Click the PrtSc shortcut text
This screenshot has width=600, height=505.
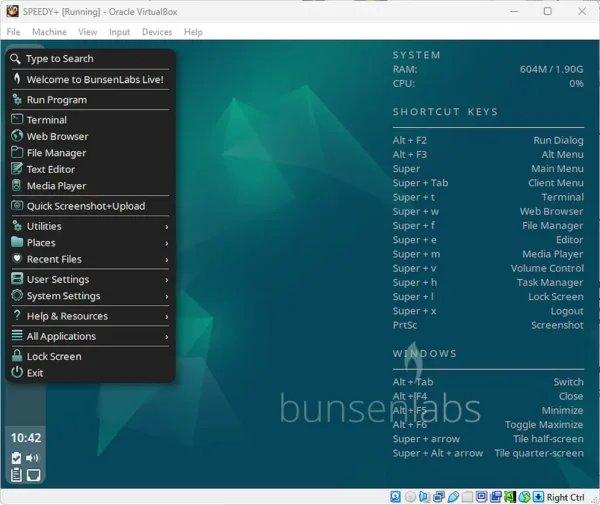tap(405, 325)
